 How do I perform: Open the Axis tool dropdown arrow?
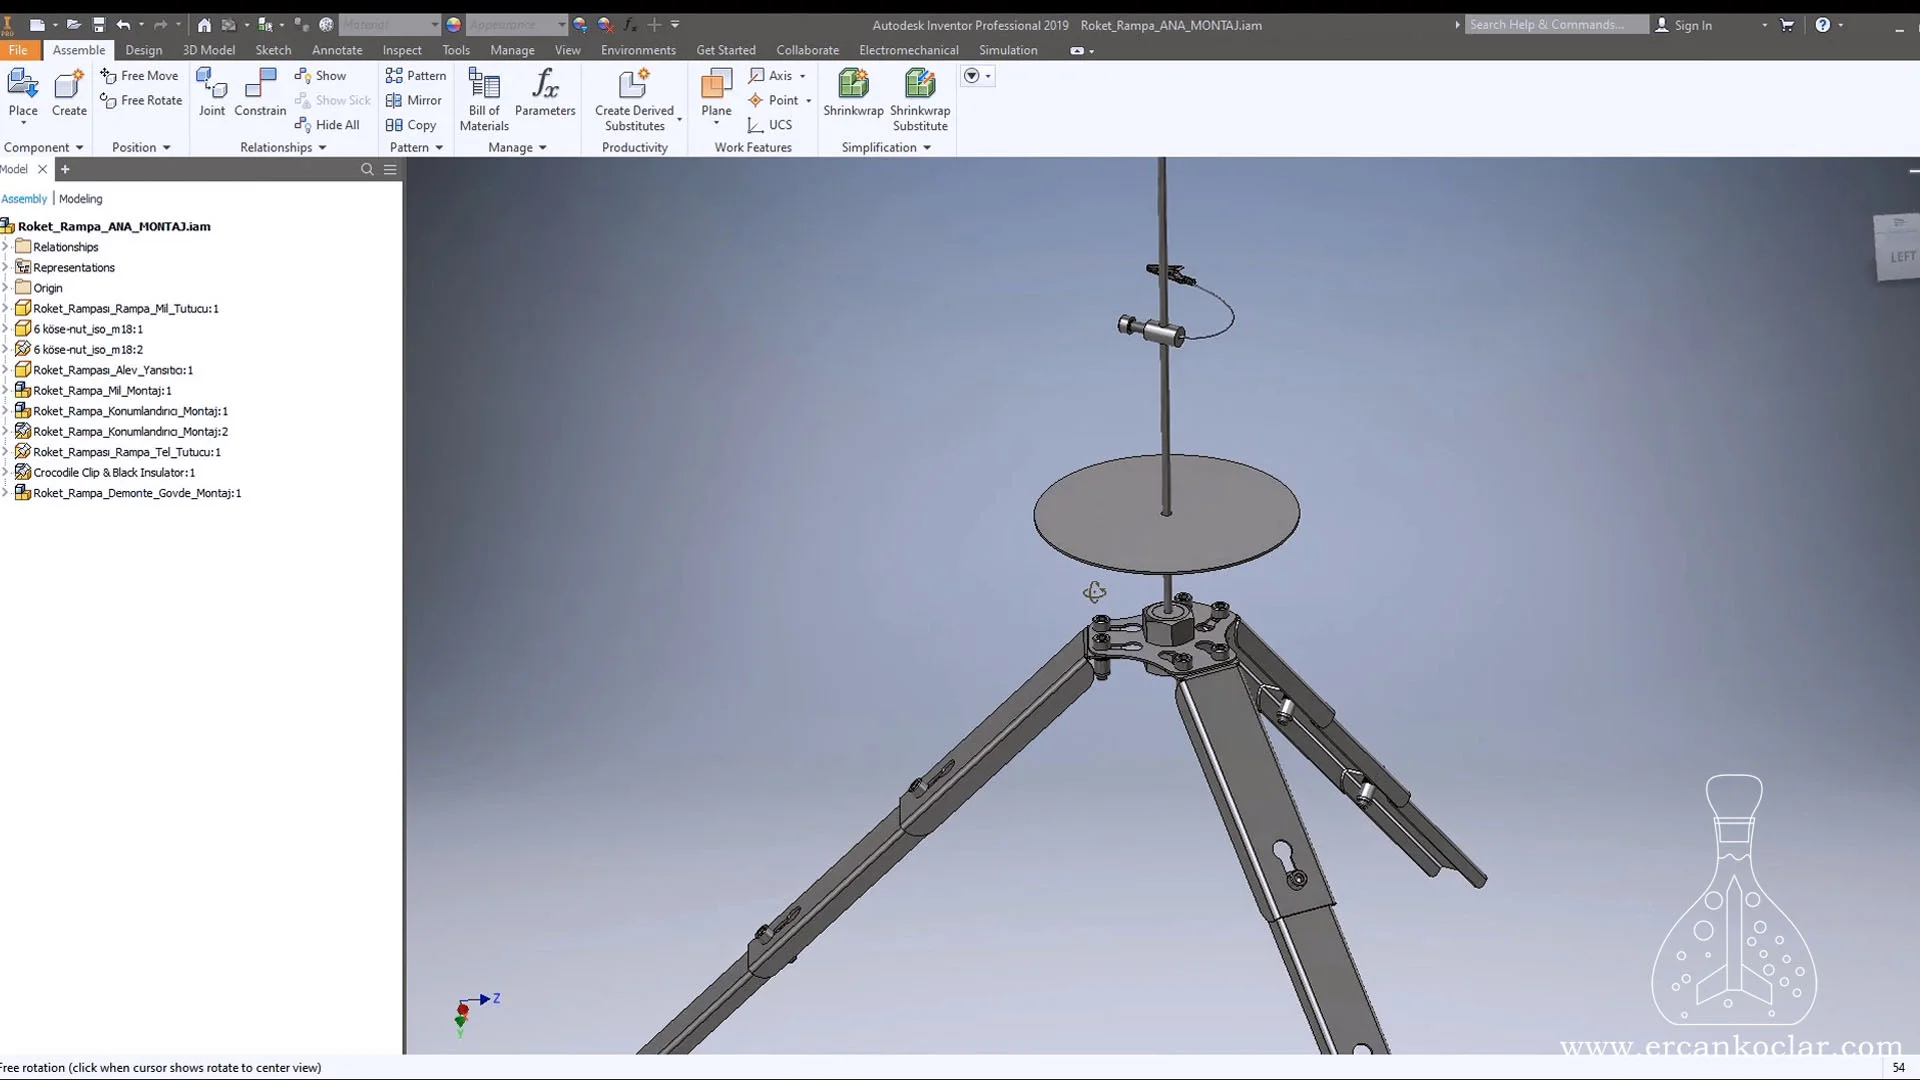[802, 76]
